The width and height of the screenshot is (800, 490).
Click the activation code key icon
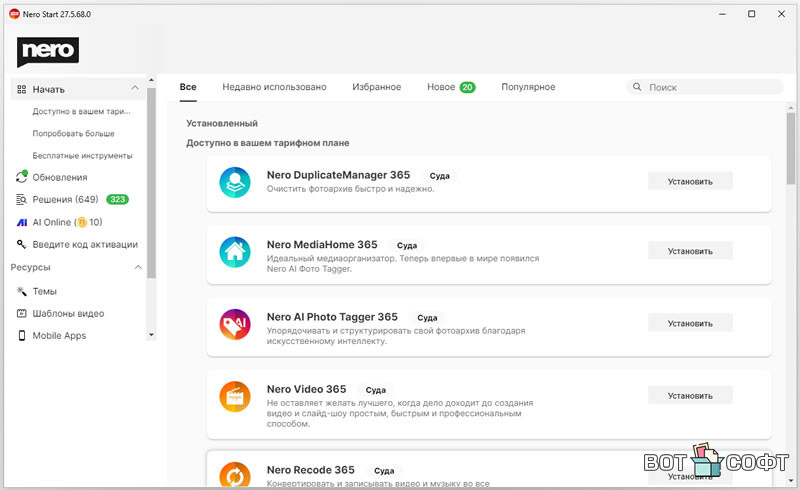click(21, 244)
